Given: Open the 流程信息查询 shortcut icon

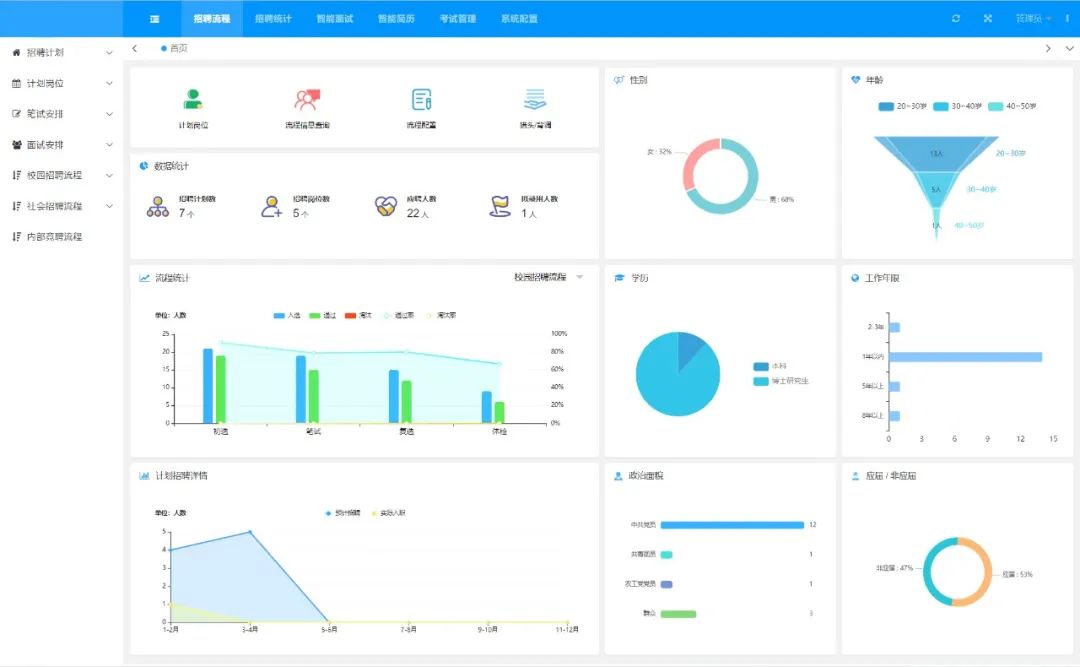Looking at the screenshot, I should tap(306, 99).
